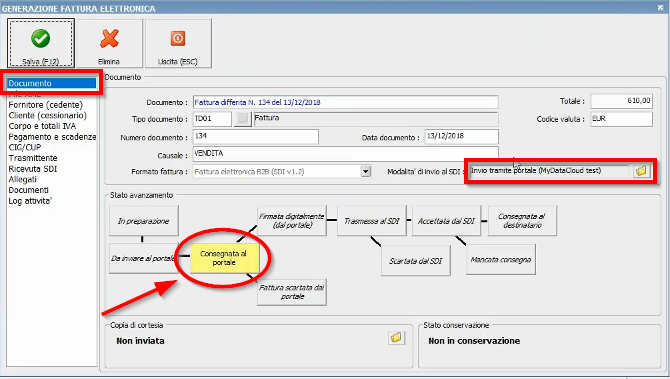The height and width of the screenshot is (379, 670).
Task: Click the Numero documento field 134
Action: click(x=256, y=136)
